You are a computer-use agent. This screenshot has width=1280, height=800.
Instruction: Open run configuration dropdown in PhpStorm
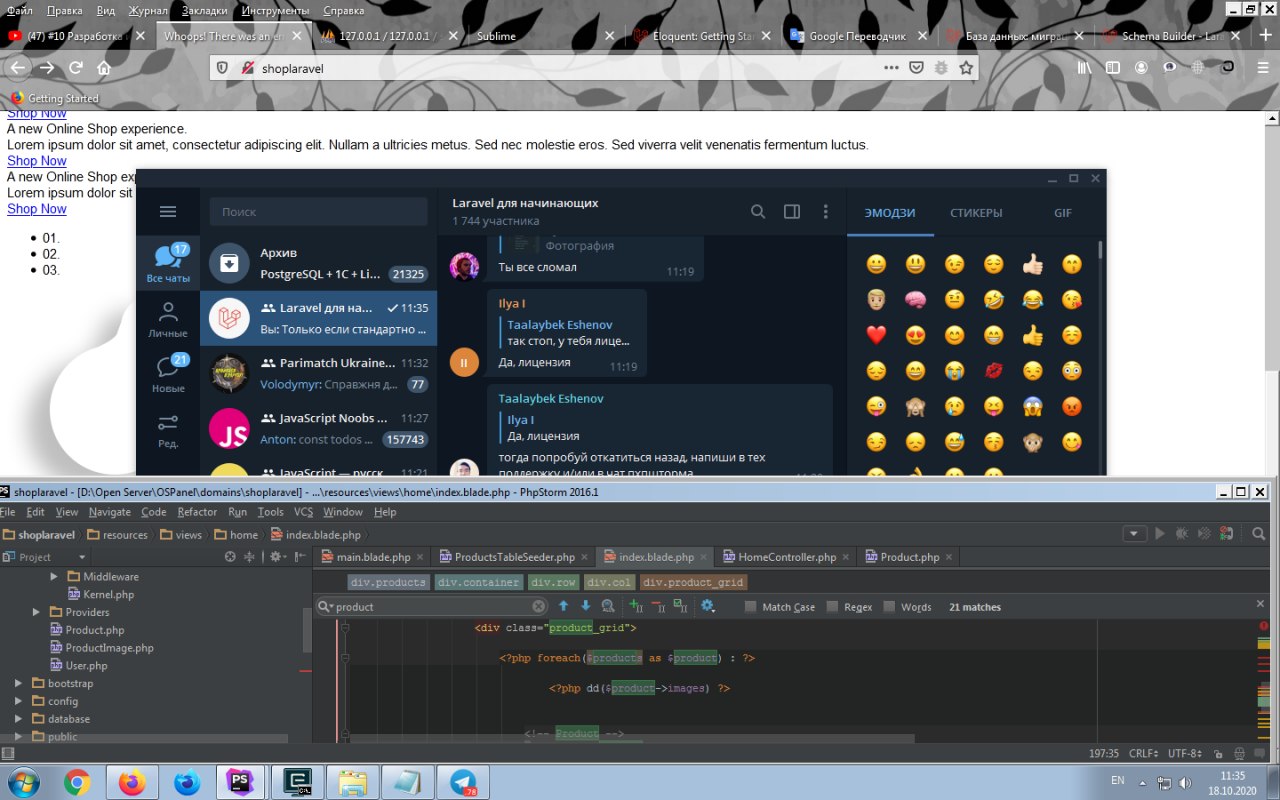(x=1133, y=534)
